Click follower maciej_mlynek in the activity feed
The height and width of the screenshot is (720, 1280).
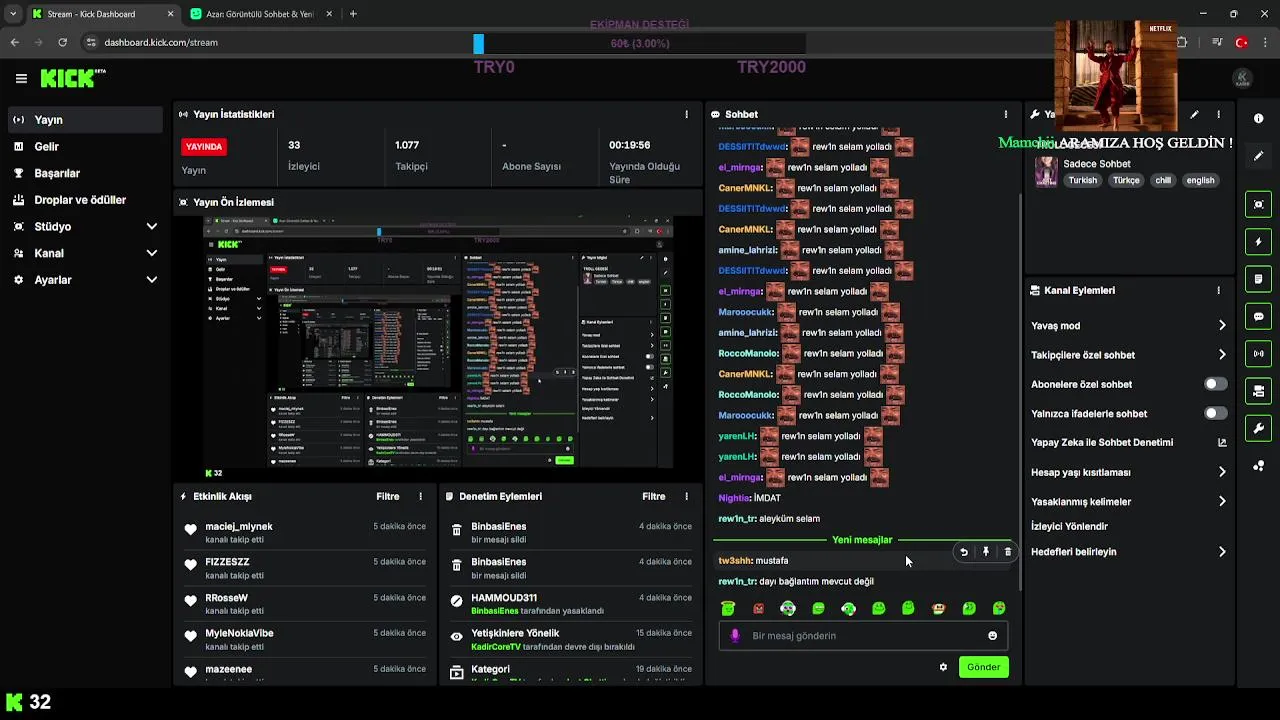tap(239, 527)
